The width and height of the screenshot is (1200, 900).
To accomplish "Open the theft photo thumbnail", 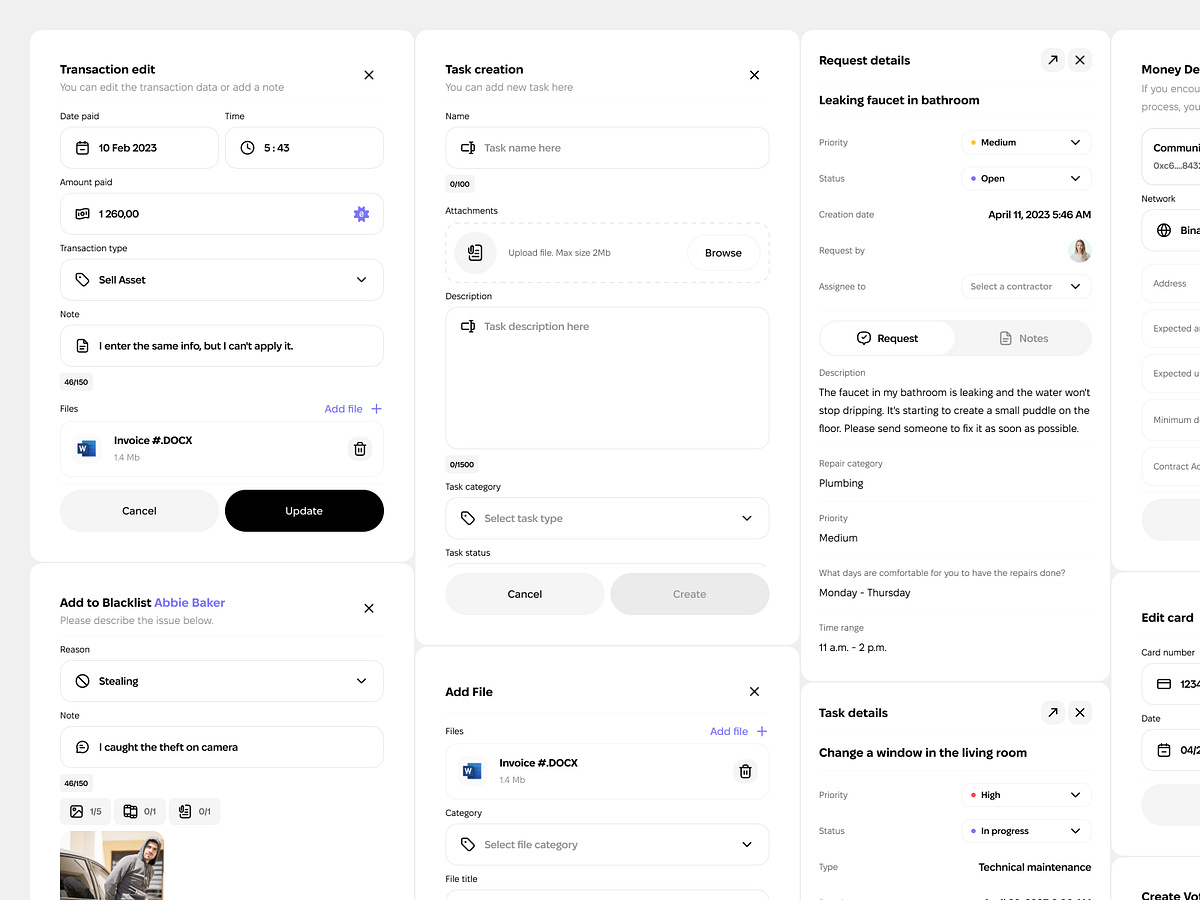I will click(x=112, y=866).
